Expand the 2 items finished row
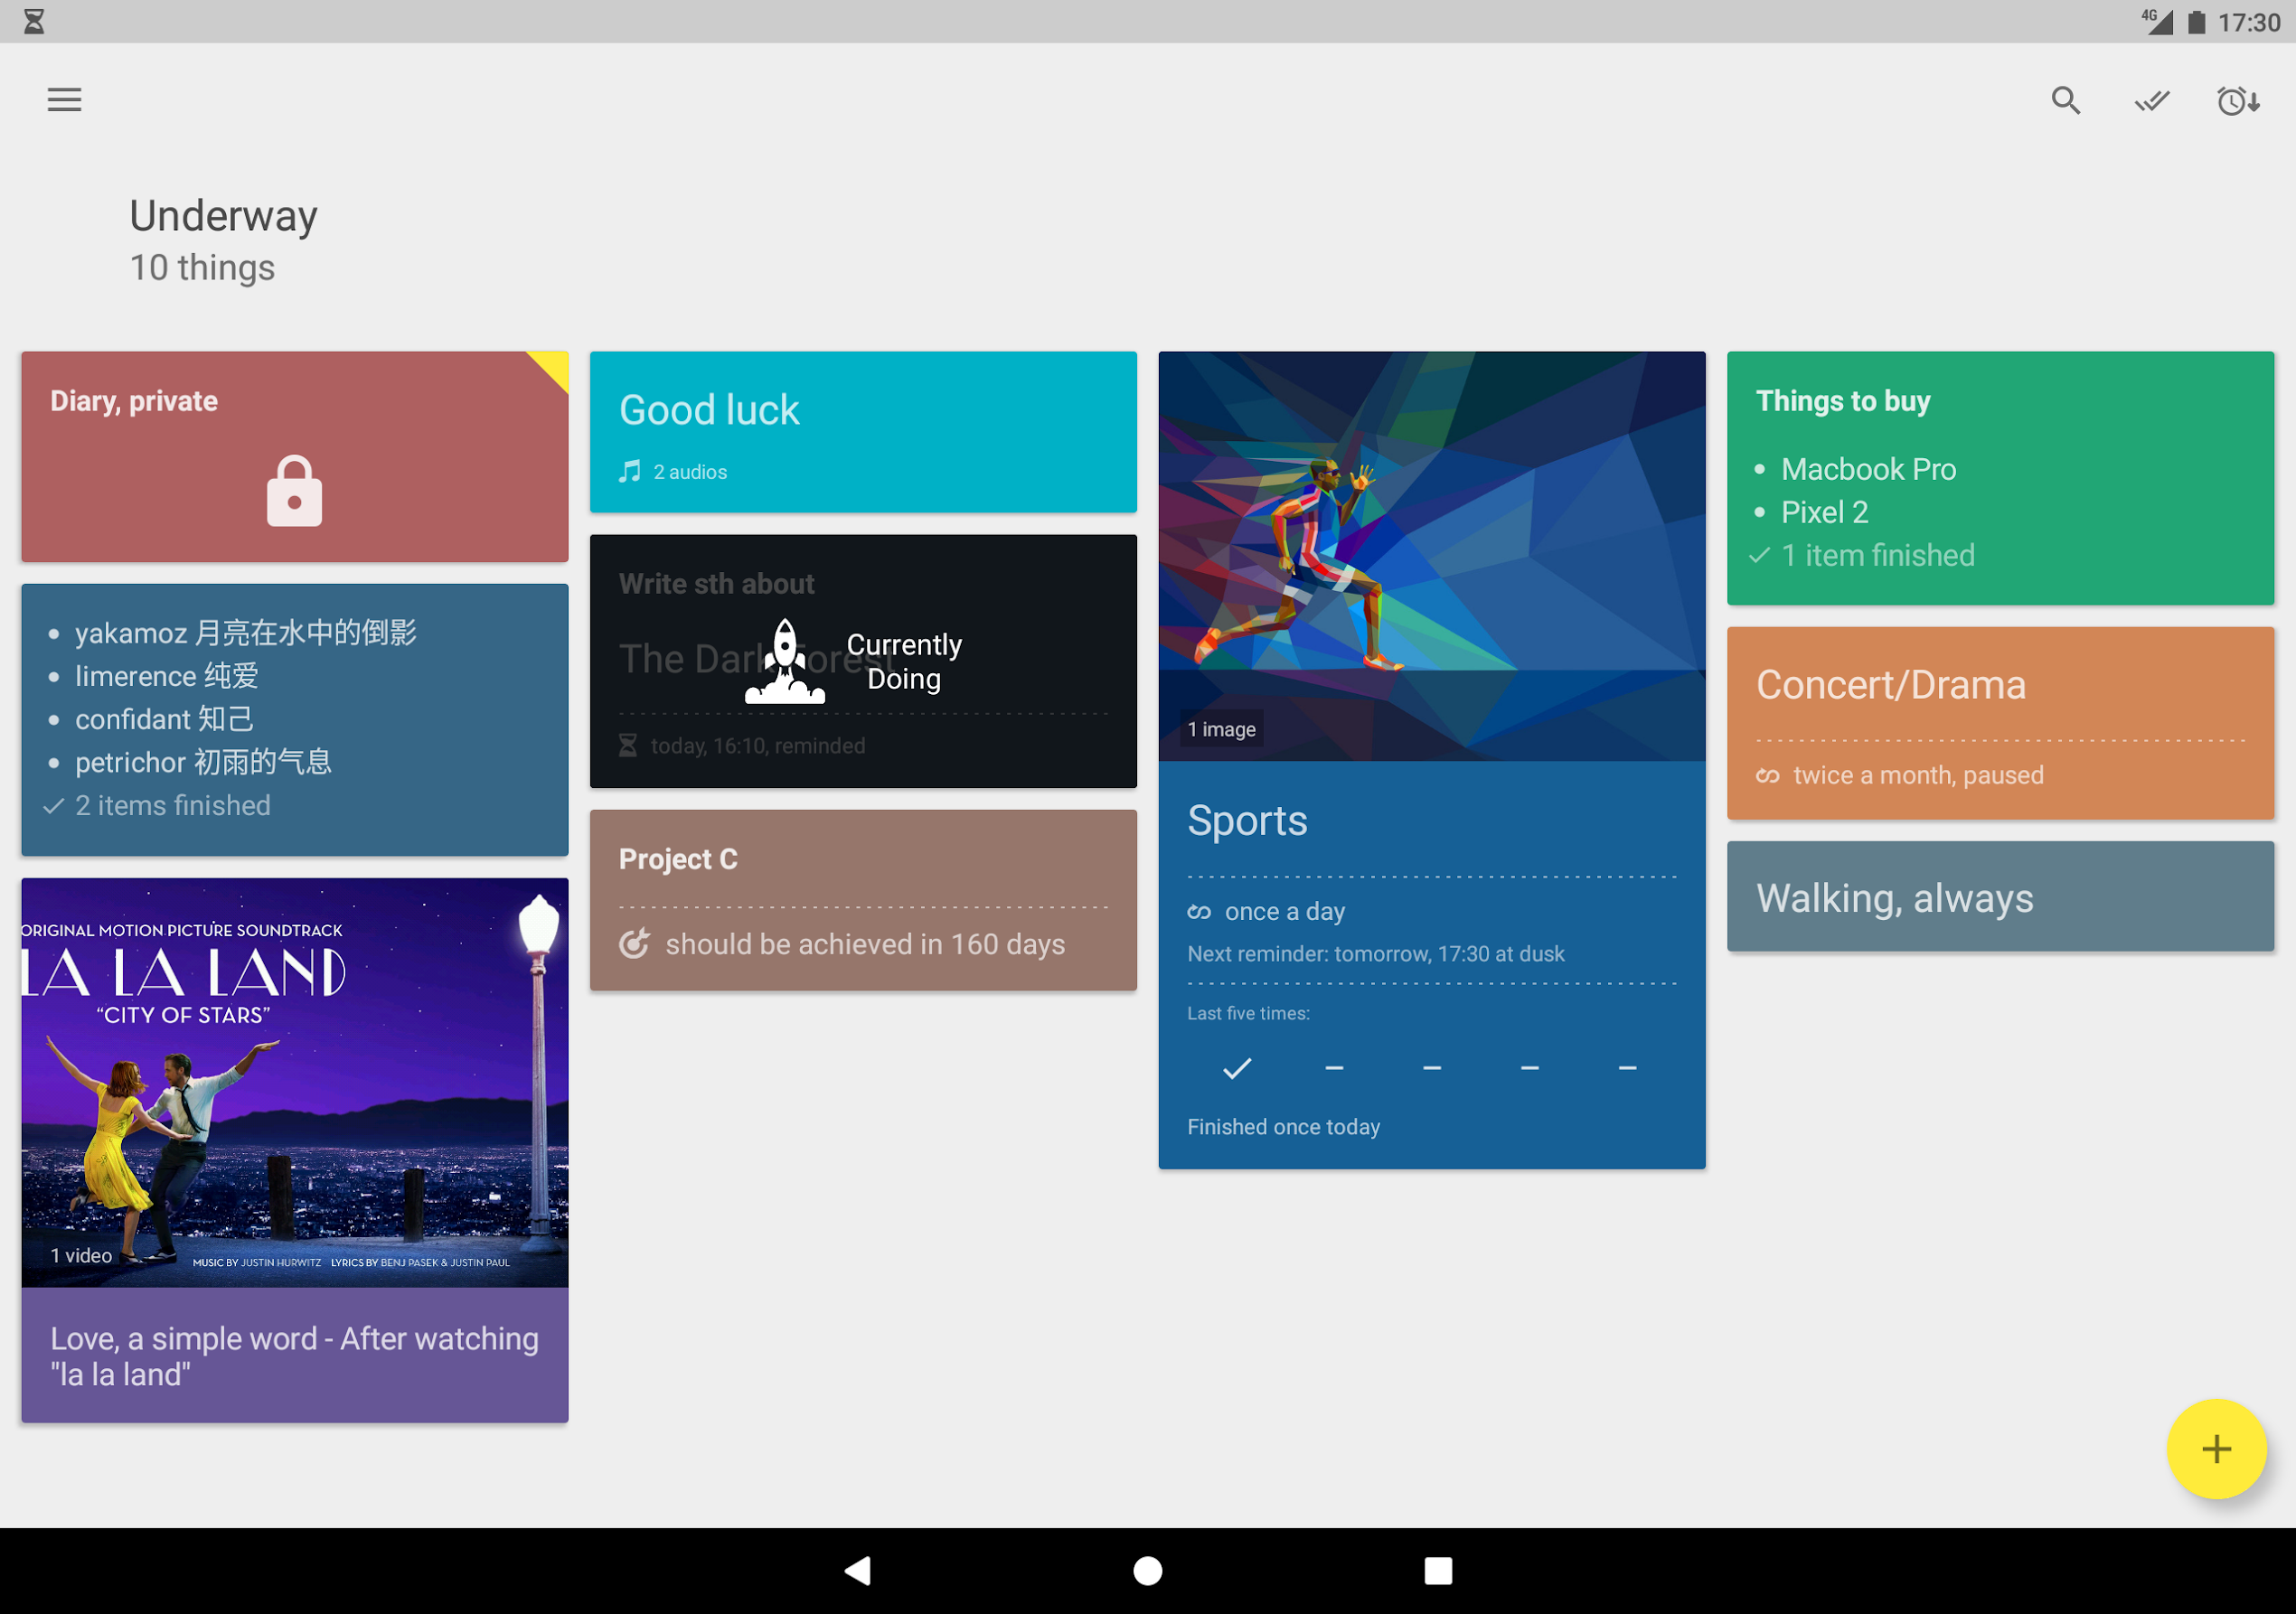Screen dimensions: 2296x1614 click(172, 805)
